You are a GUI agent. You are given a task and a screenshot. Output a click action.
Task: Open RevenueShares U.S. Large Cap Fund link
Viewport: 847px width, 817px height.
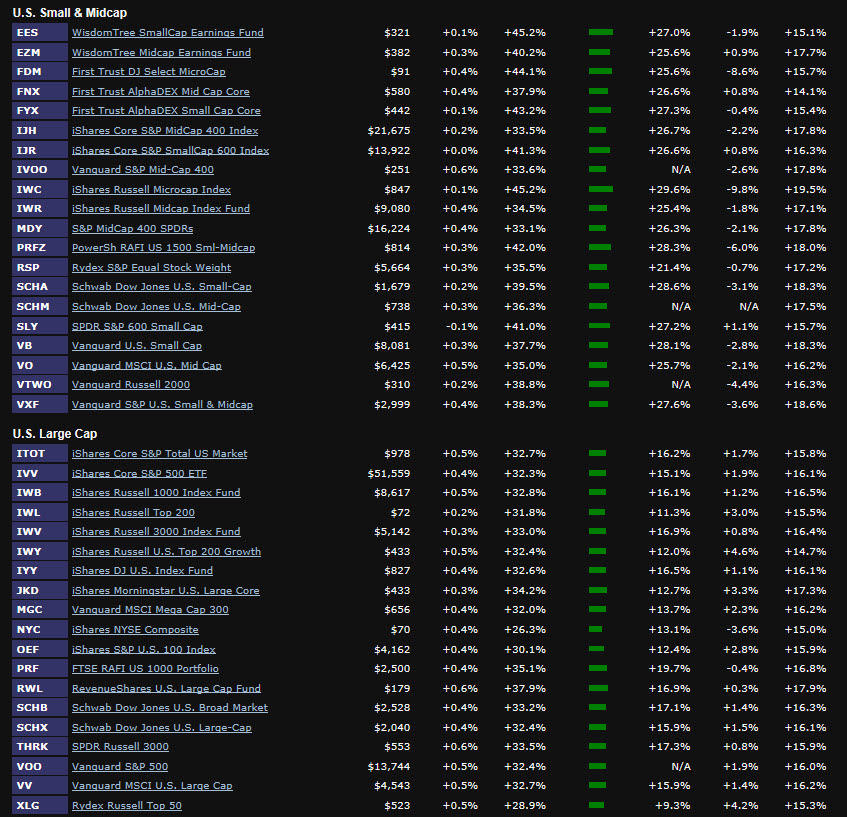point(166,688)
